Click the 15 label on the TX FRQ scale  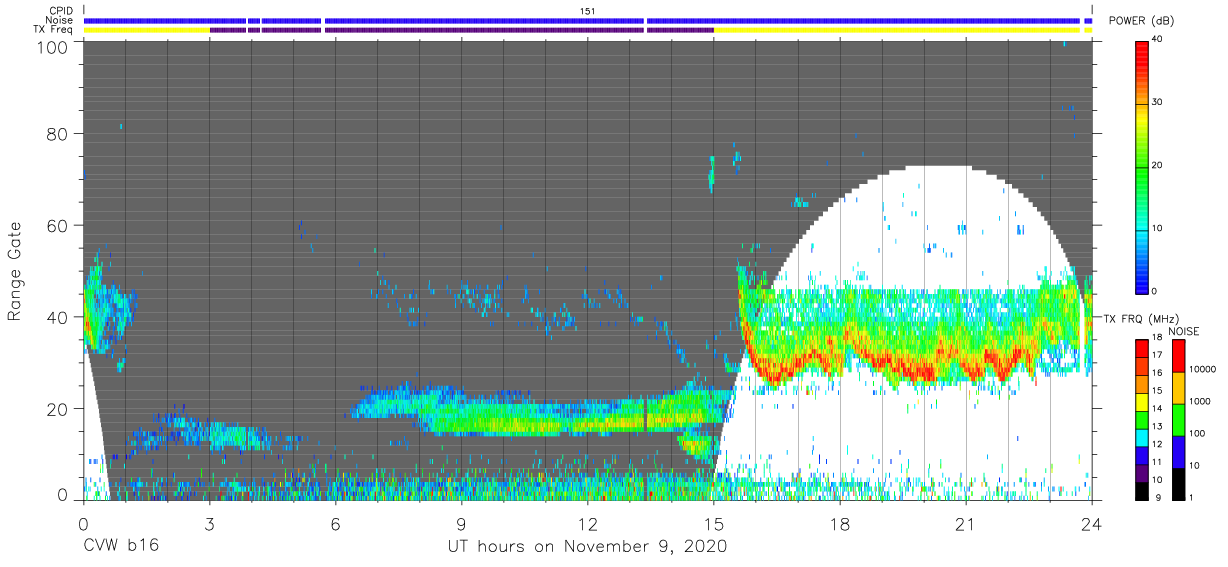[x=1157, y=391]
